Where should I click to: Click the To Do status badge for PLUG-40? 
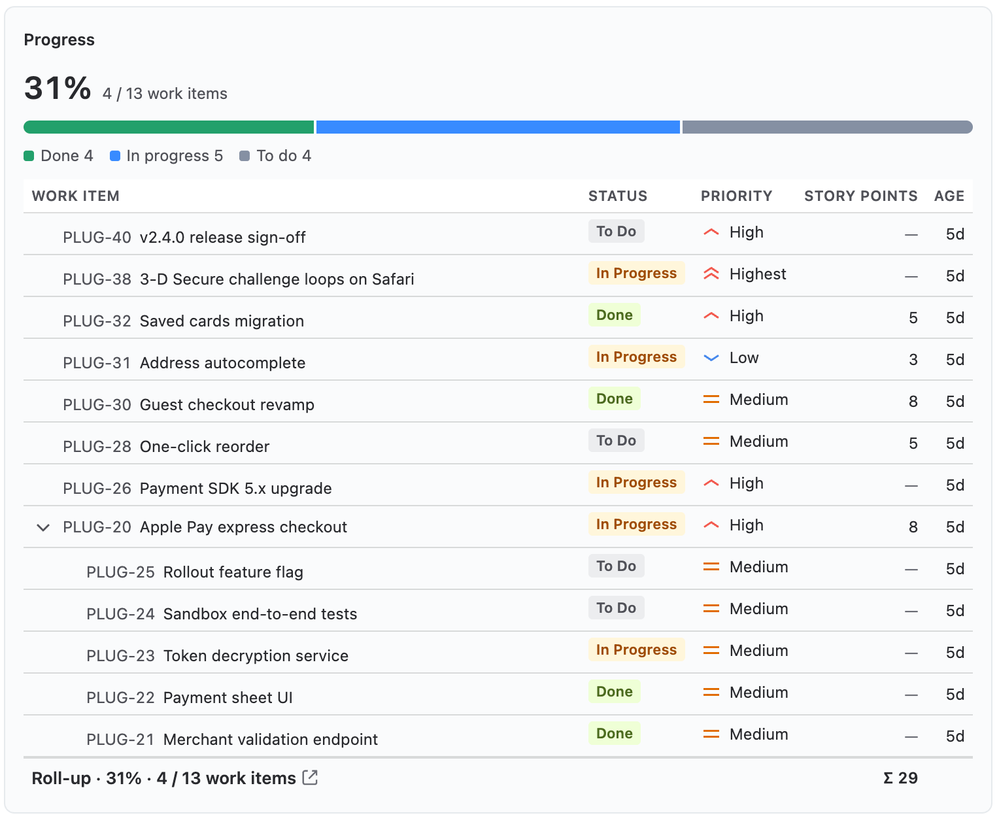point(616,231)
